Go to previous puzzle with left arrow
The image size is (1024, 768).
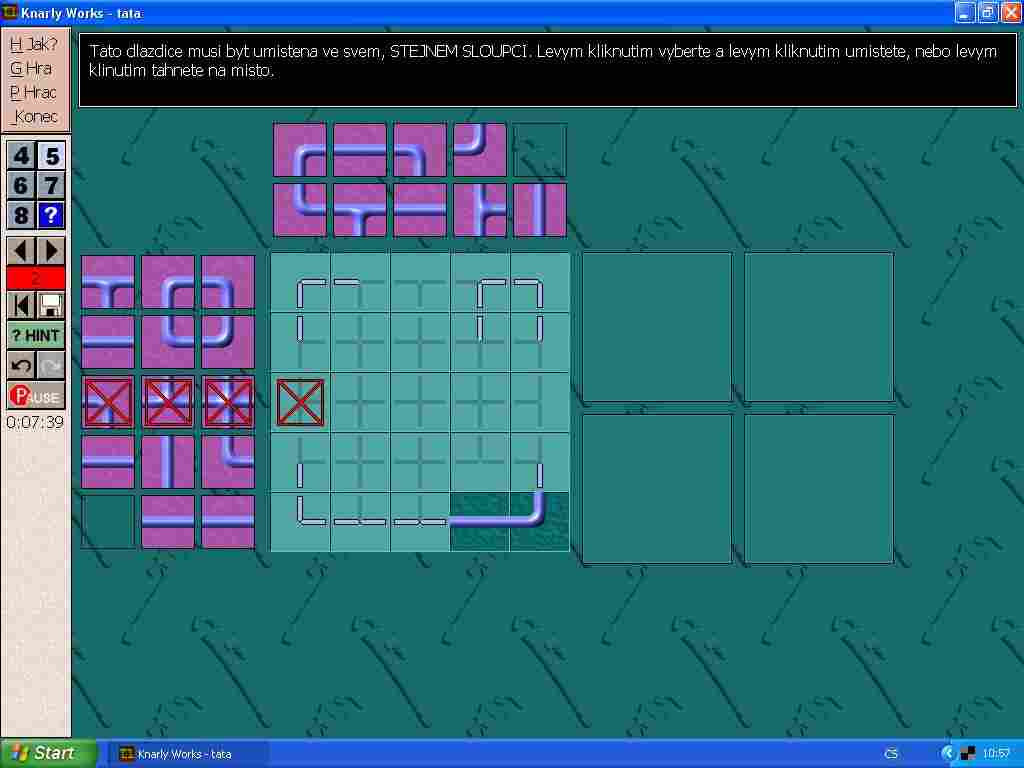21,251
